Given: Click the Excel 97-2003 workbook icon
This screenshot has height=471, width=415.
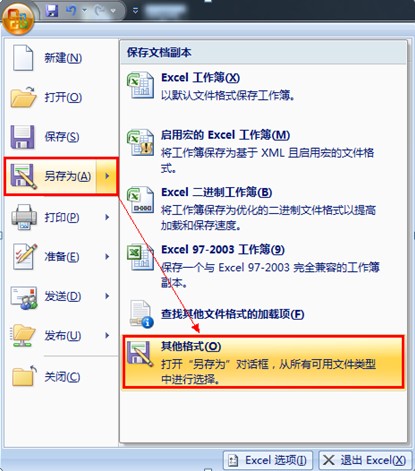Looking at the screenshot, I should [140, 257].
